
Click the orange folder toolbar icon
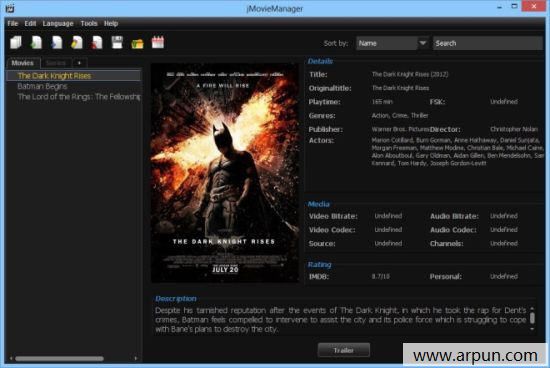138,44
